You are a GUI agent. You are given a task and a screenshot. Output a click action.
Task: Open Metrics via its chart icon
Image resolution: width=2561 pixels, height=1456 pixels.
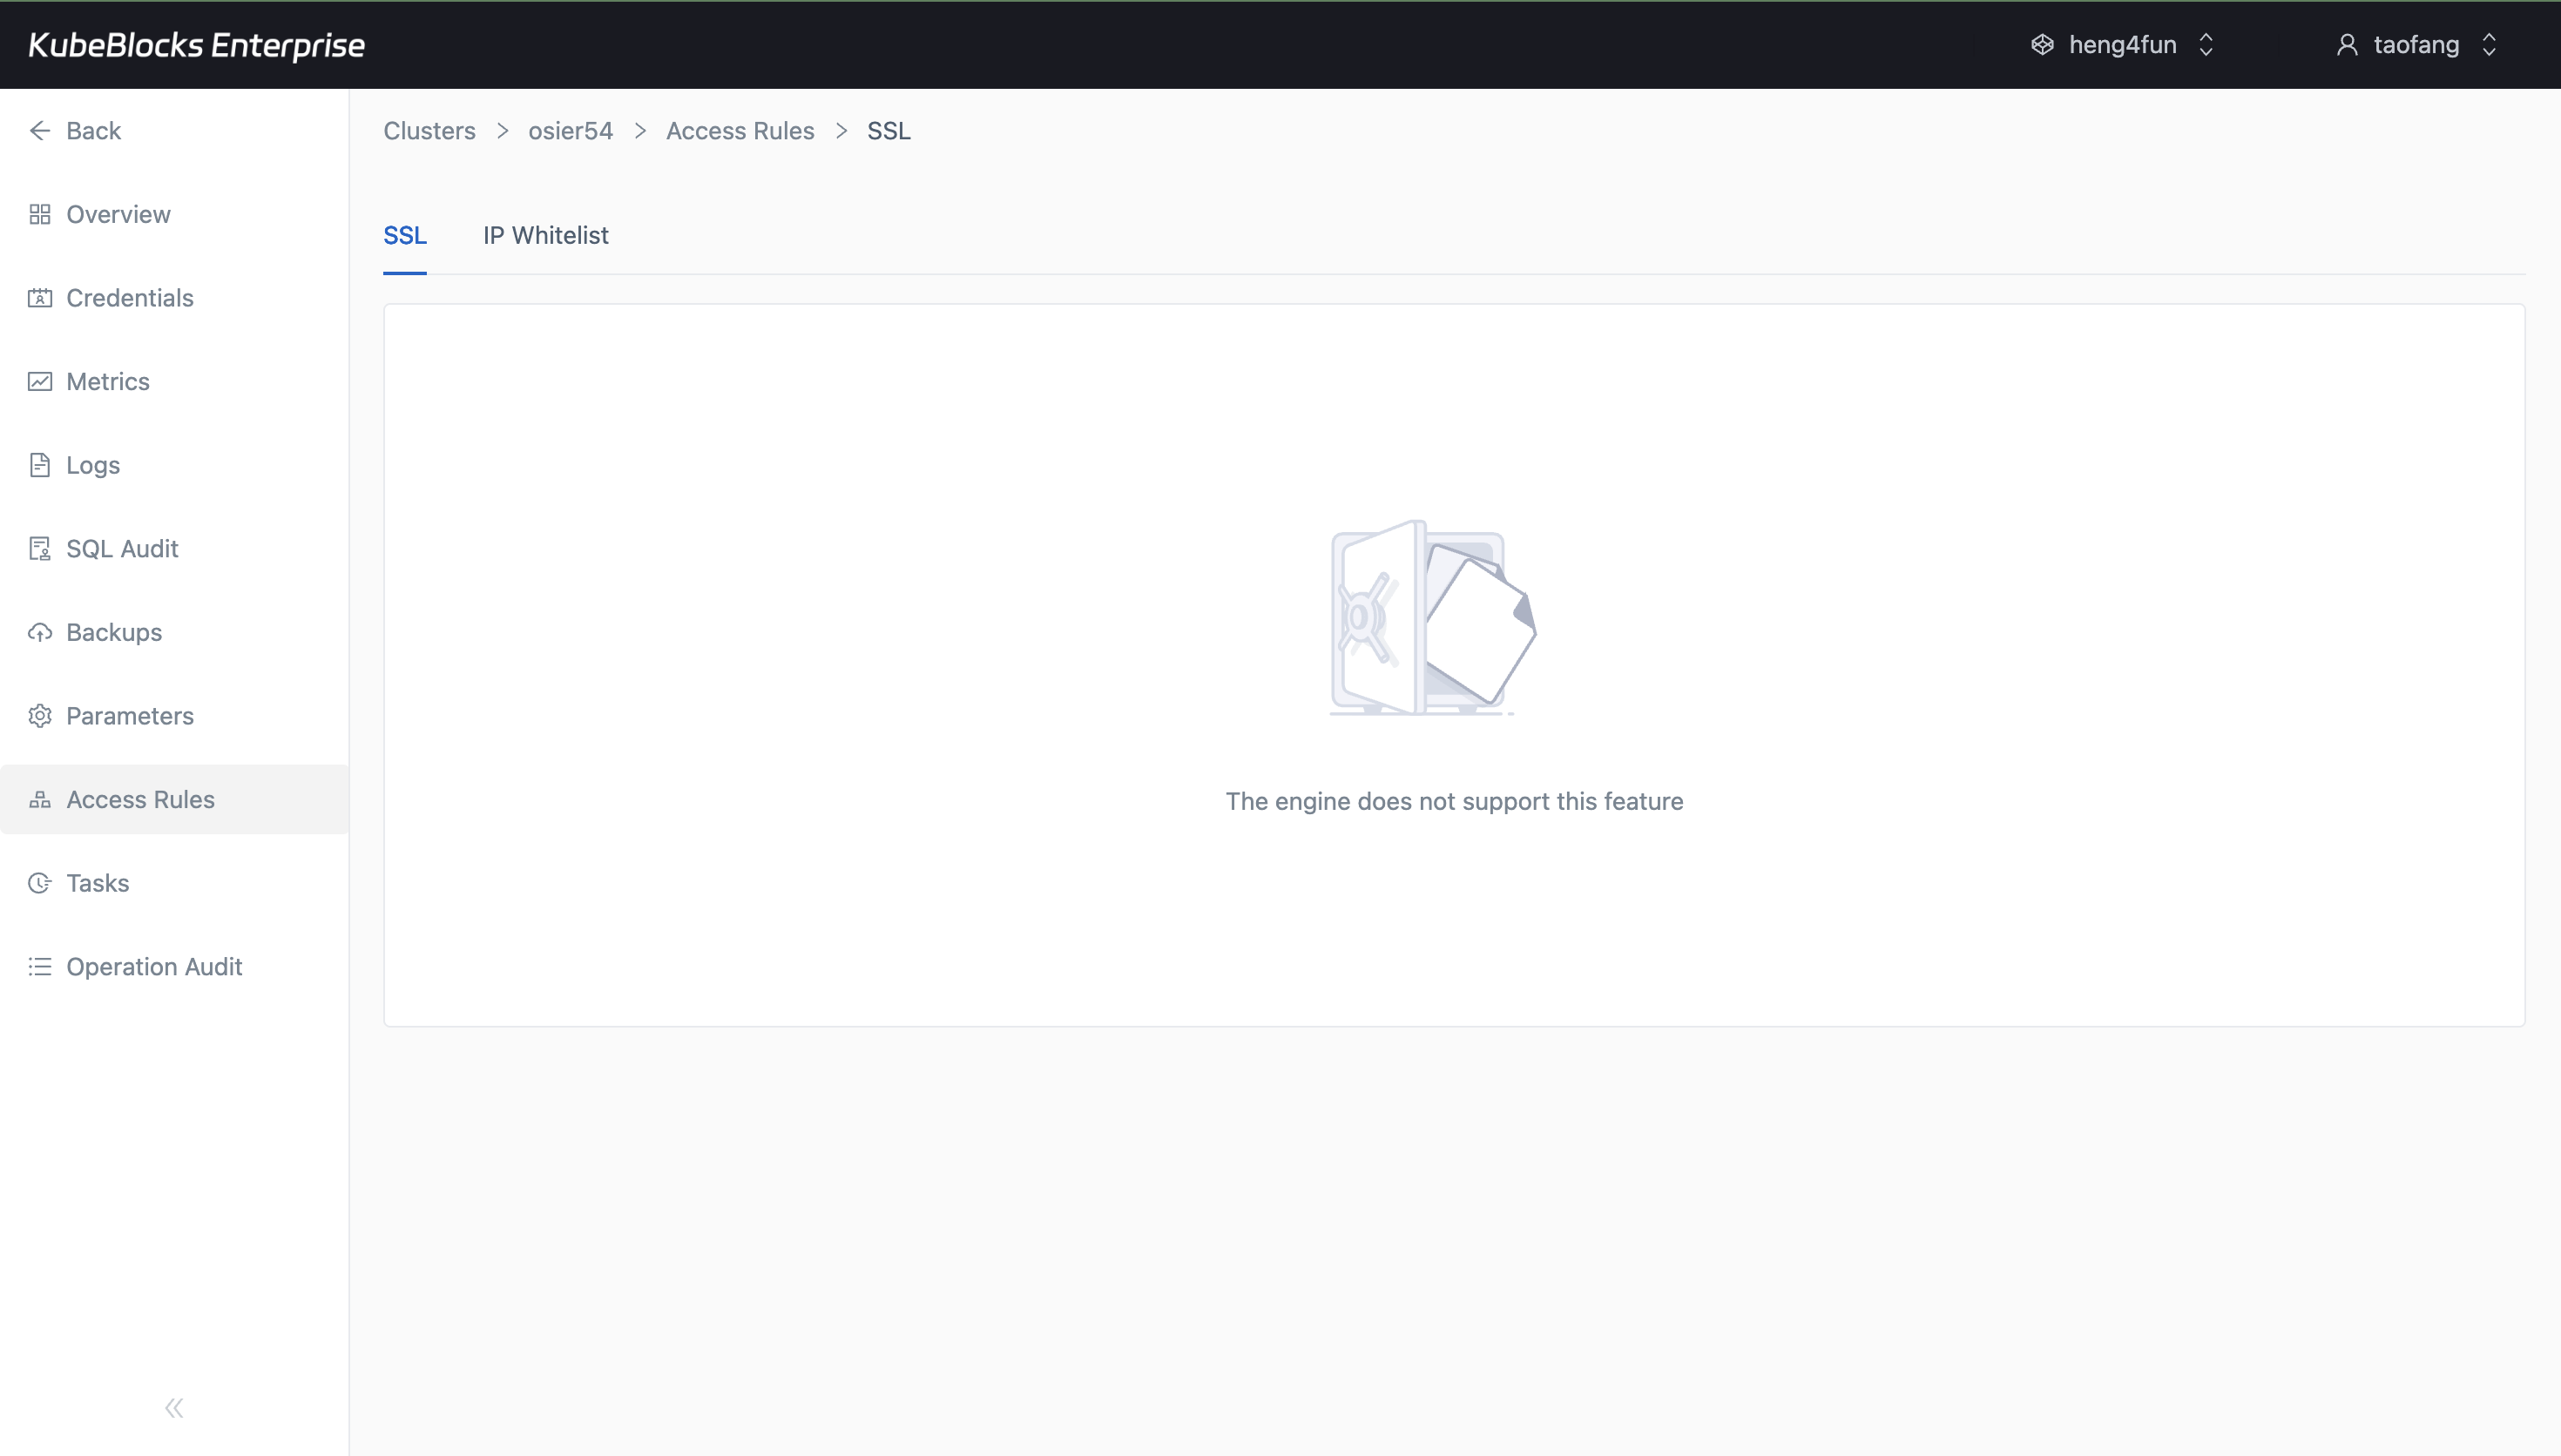pyautogui.click(x=40, y=381)
